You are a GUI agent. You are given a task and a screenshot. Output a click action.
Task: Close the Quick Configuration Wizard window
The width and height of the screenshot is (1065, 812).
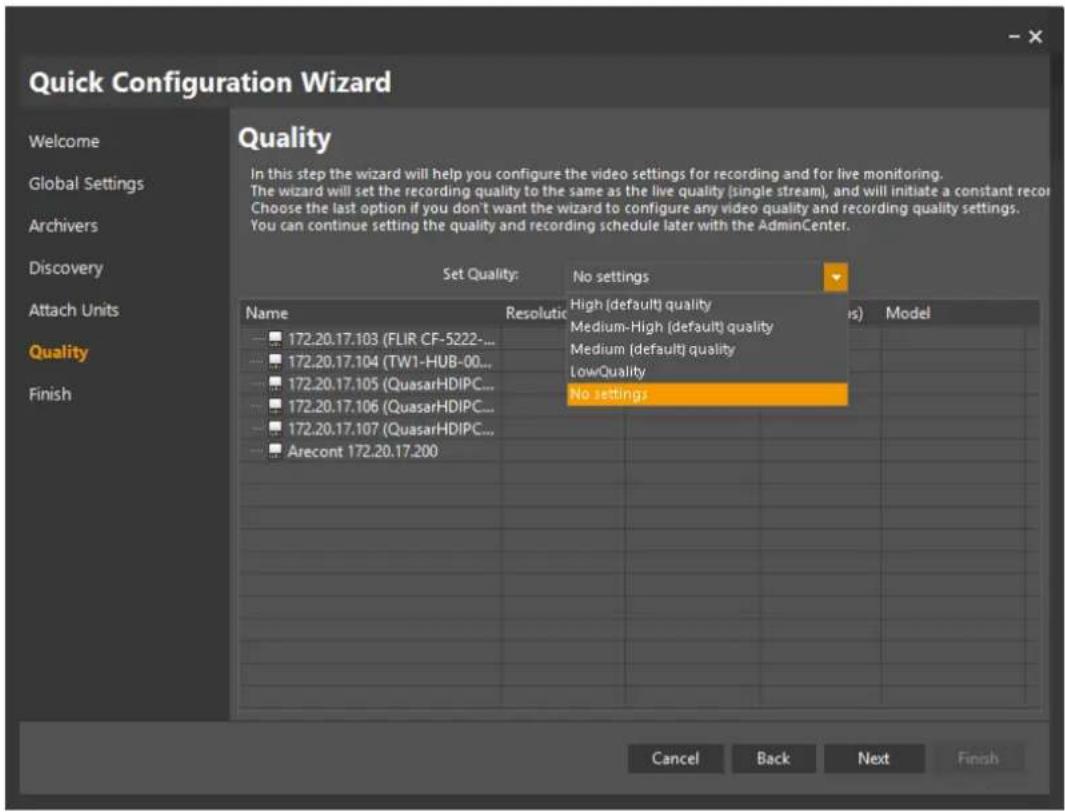[1035, 37]
